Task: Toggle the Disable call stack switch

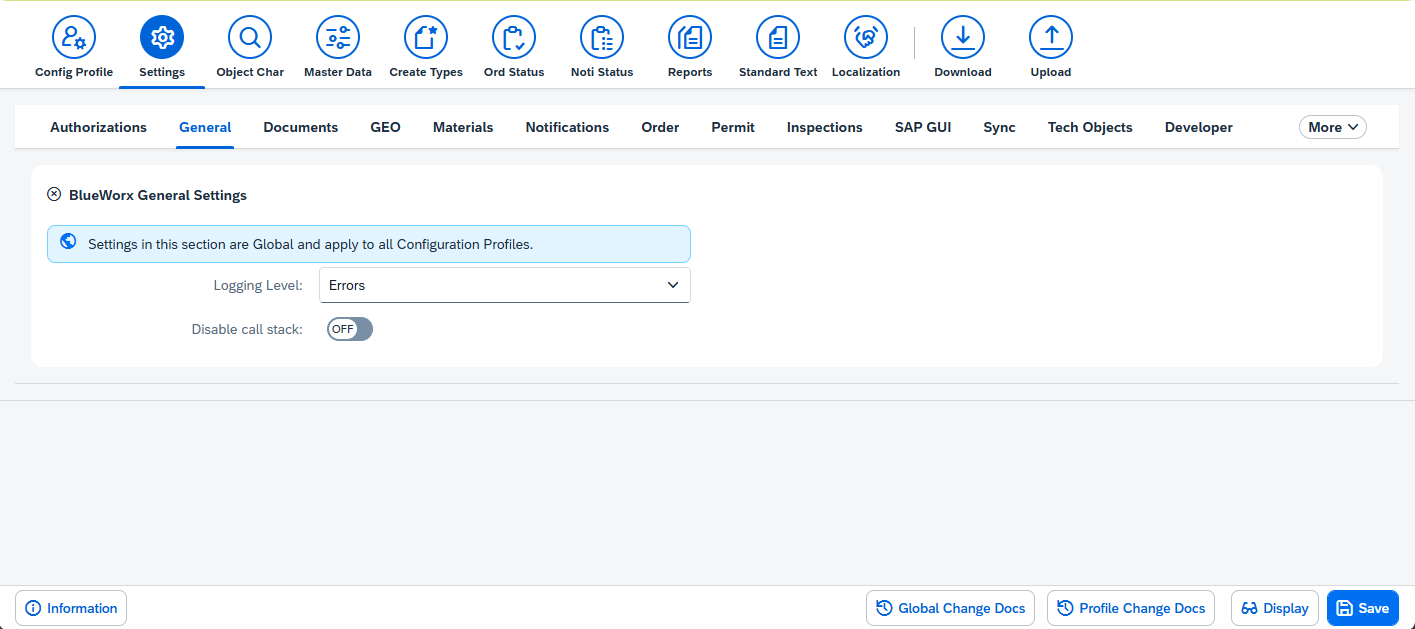Action: (350, 329)
